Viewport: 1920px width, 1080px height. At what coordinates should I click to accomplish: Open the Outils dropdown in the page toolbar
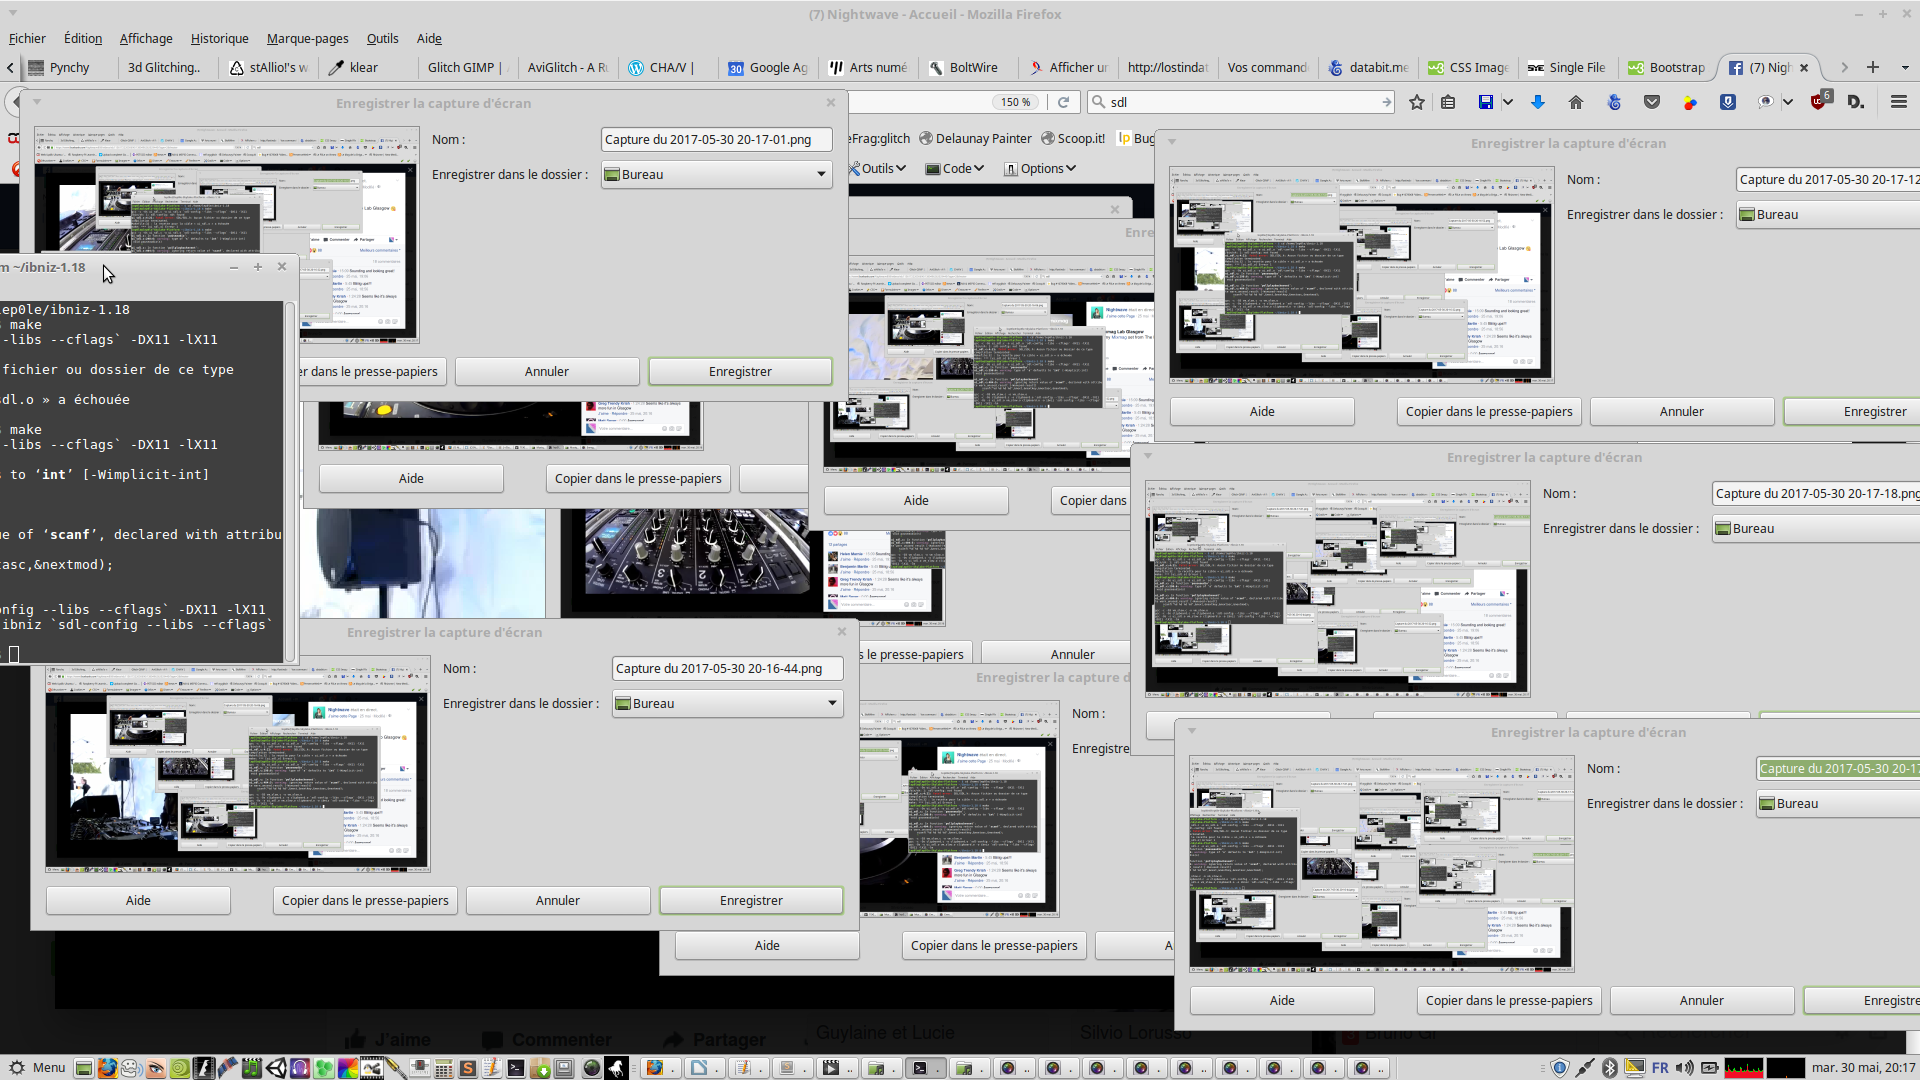click(x=880, y=168)
